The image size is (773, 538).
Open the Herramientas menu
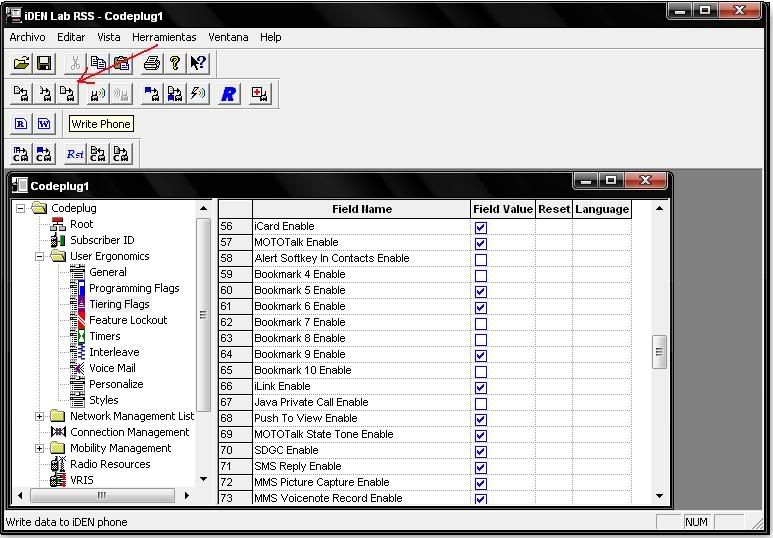pos(164,37)
